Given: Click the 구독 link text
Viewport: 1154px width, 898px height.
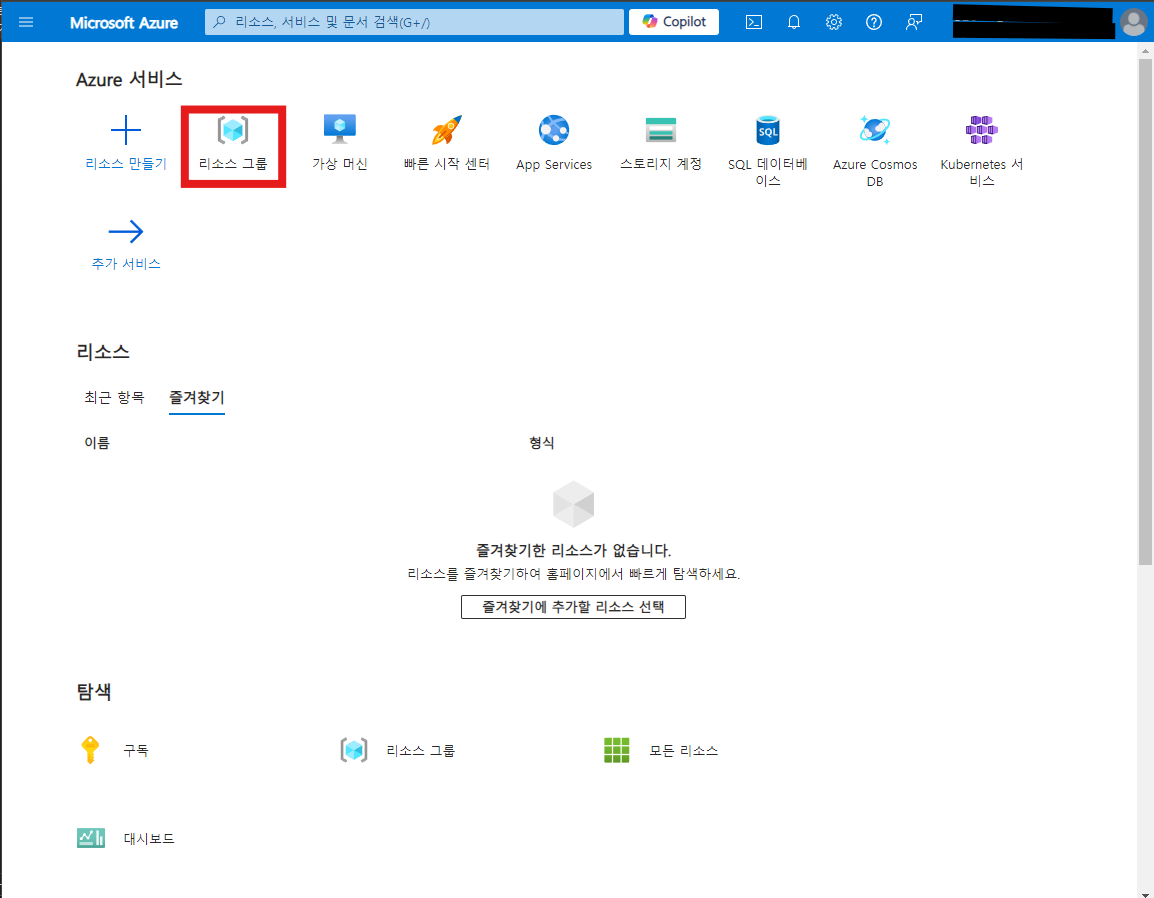Looking at the screenshot, I should (136, 750).
